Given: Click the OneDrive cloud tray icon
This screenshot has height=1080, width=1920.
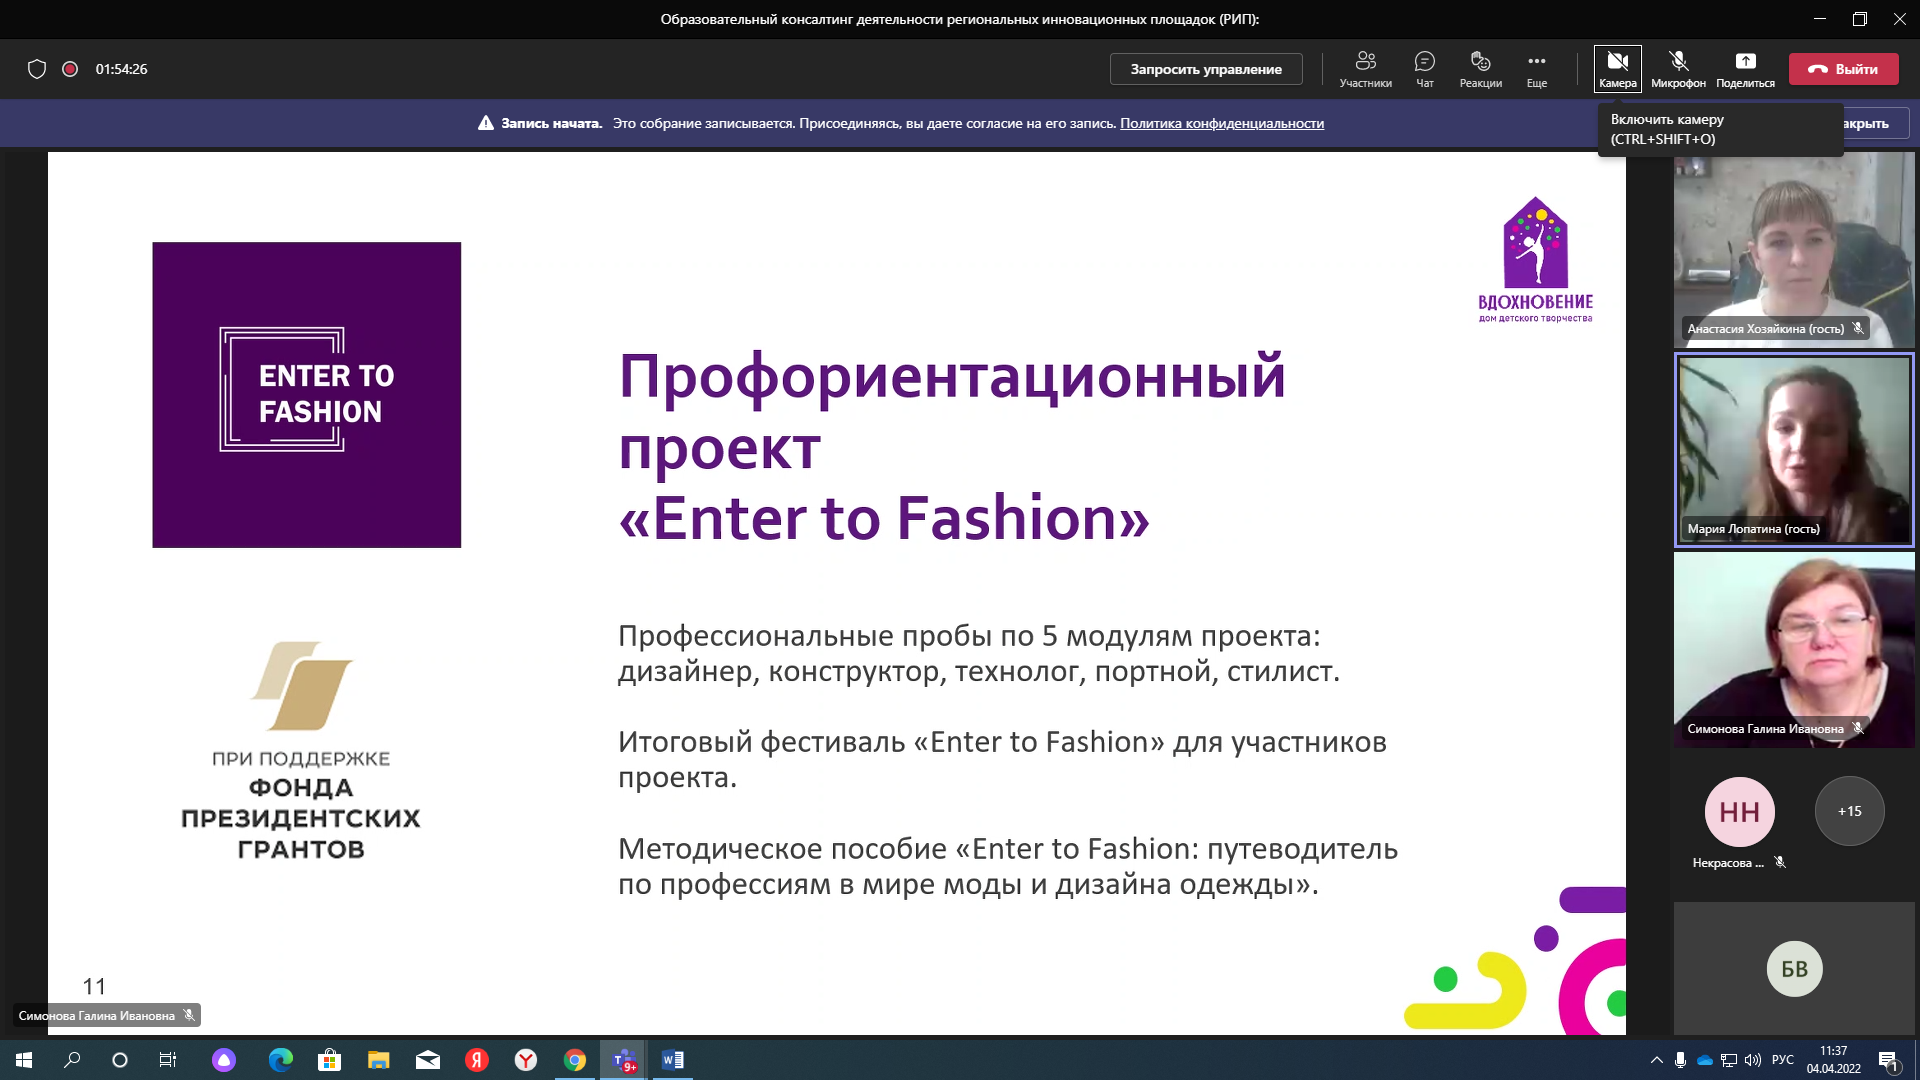Looking at the screenshot, I should [1705, 1060].
